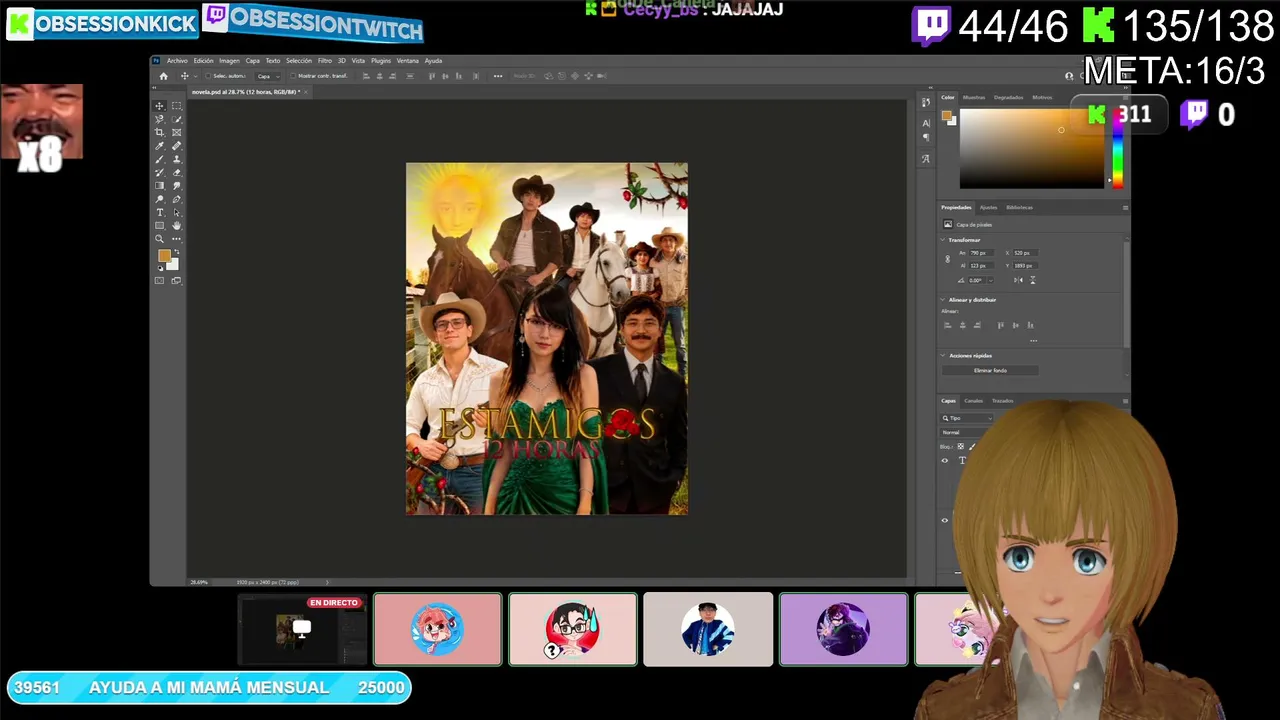Viewport: 1280px width, 720px height.
Task: Select the Eraser tool
Action: point(177,172)
